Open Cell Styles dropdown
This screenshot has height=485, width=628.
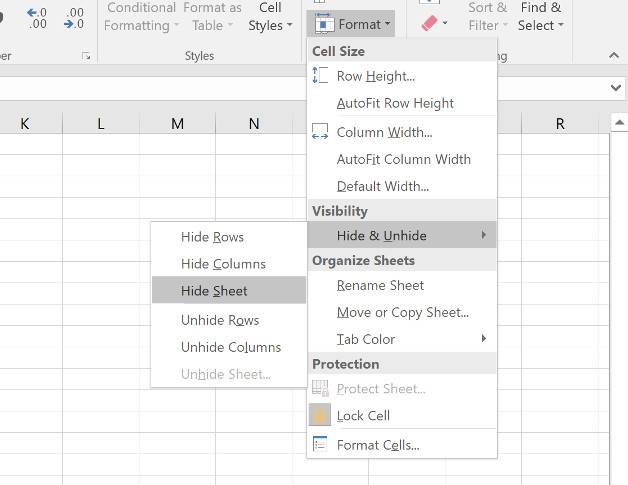point(270,17)
